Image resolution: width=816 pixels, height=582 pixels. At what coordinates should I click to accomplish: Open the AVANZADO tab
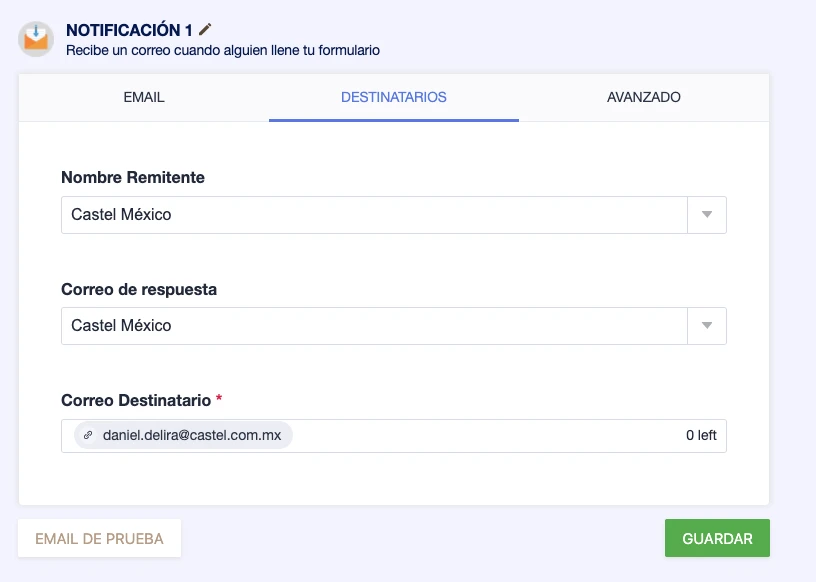(643, 97)
